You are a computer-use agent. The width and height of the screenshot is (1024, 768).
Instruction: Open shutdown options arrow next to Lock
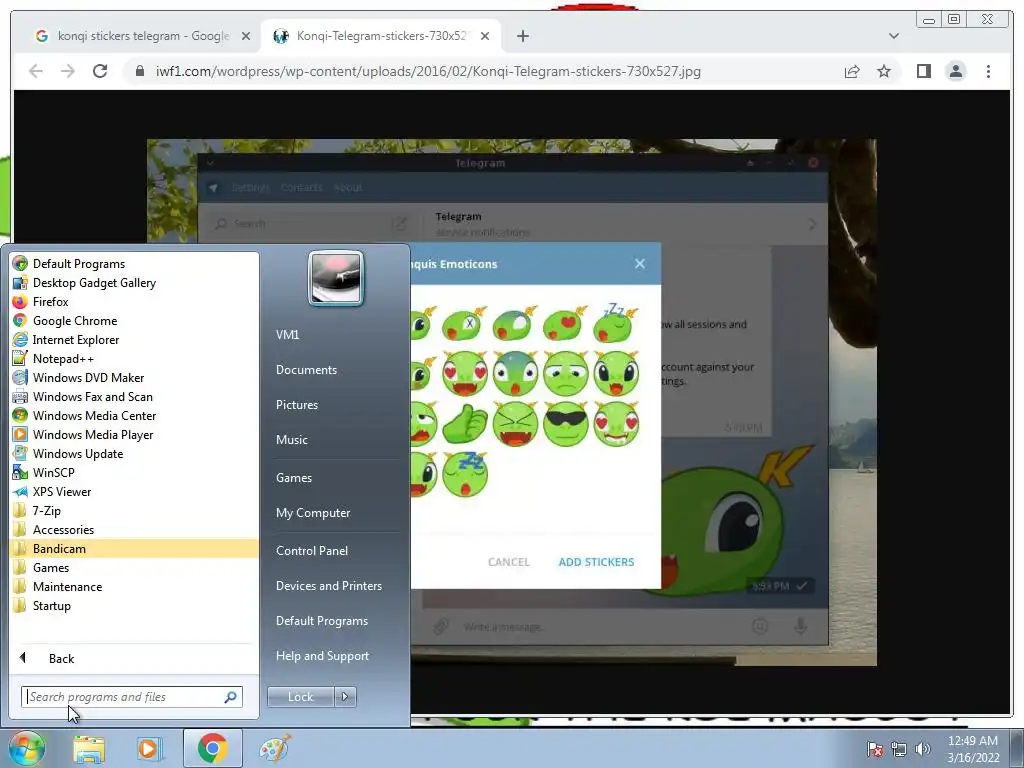pyautogui.click(x=345, y=697)
